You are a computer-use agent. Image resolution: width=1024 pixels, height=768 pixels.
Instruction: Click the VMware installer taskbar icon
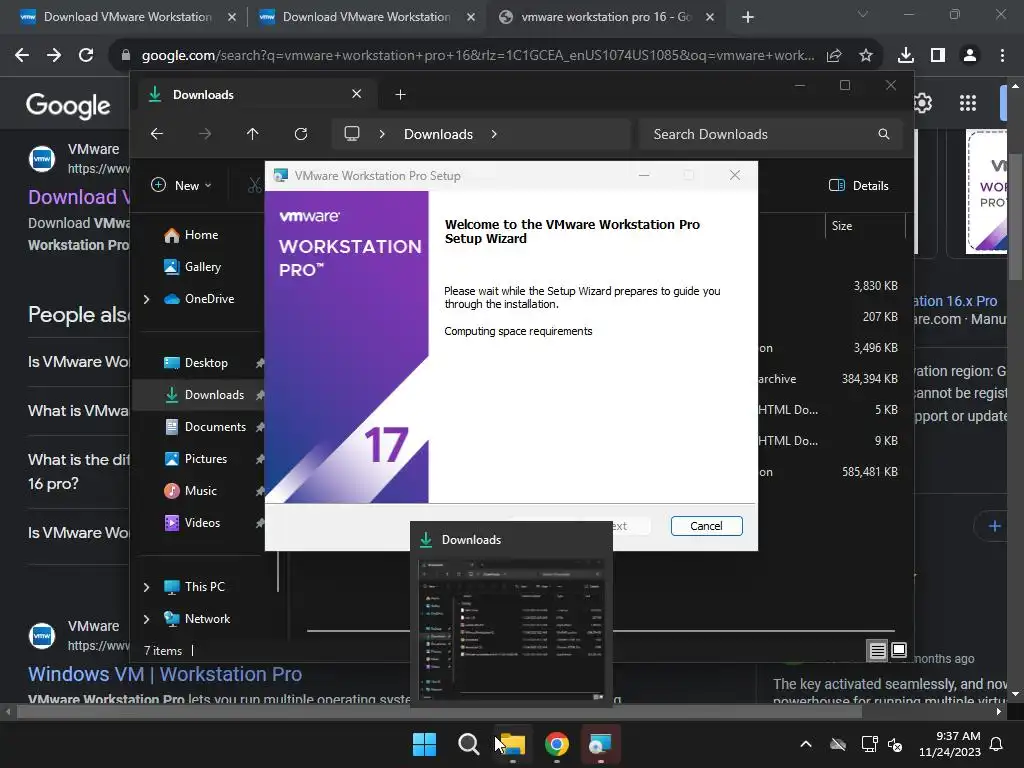[x=600, y=744]
